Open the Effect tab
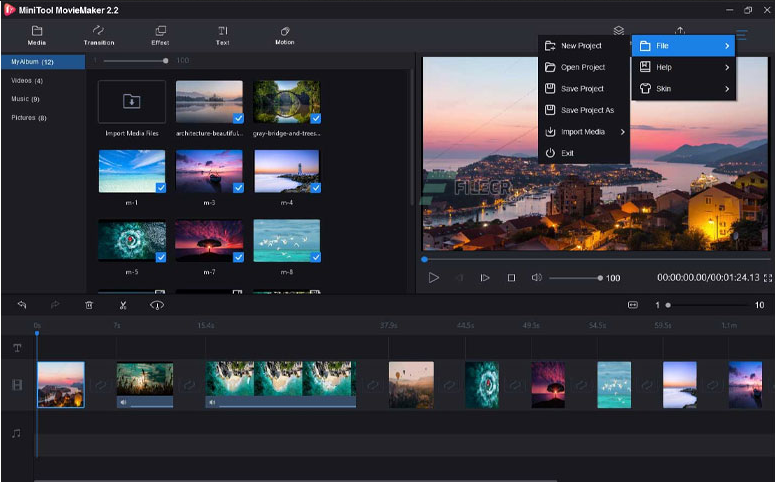This screenshot has width=775, height=482. tap(160, 36)
